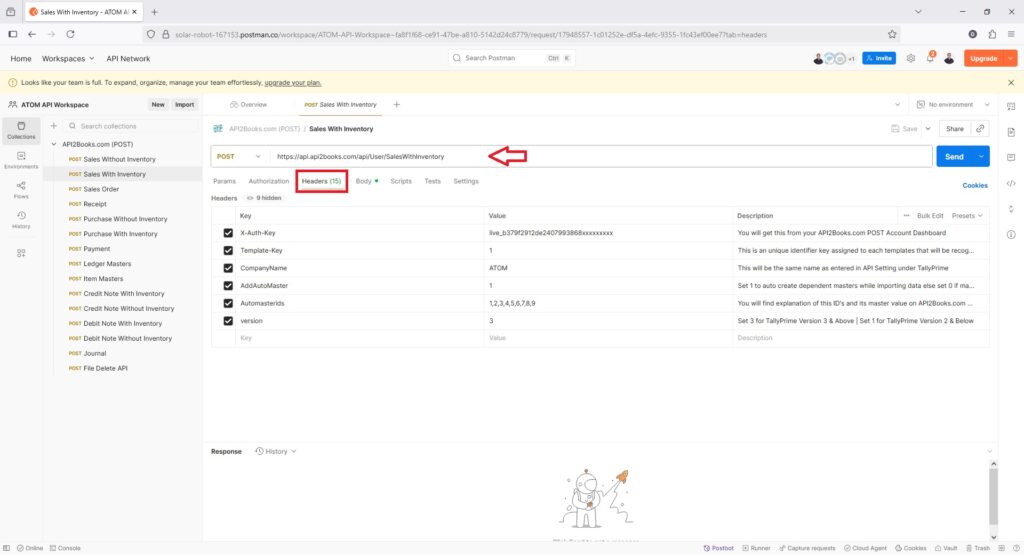This screenshot has height=555, width=1024.
Task: Bookmark this page with the star icon
Action: (892, 35)
